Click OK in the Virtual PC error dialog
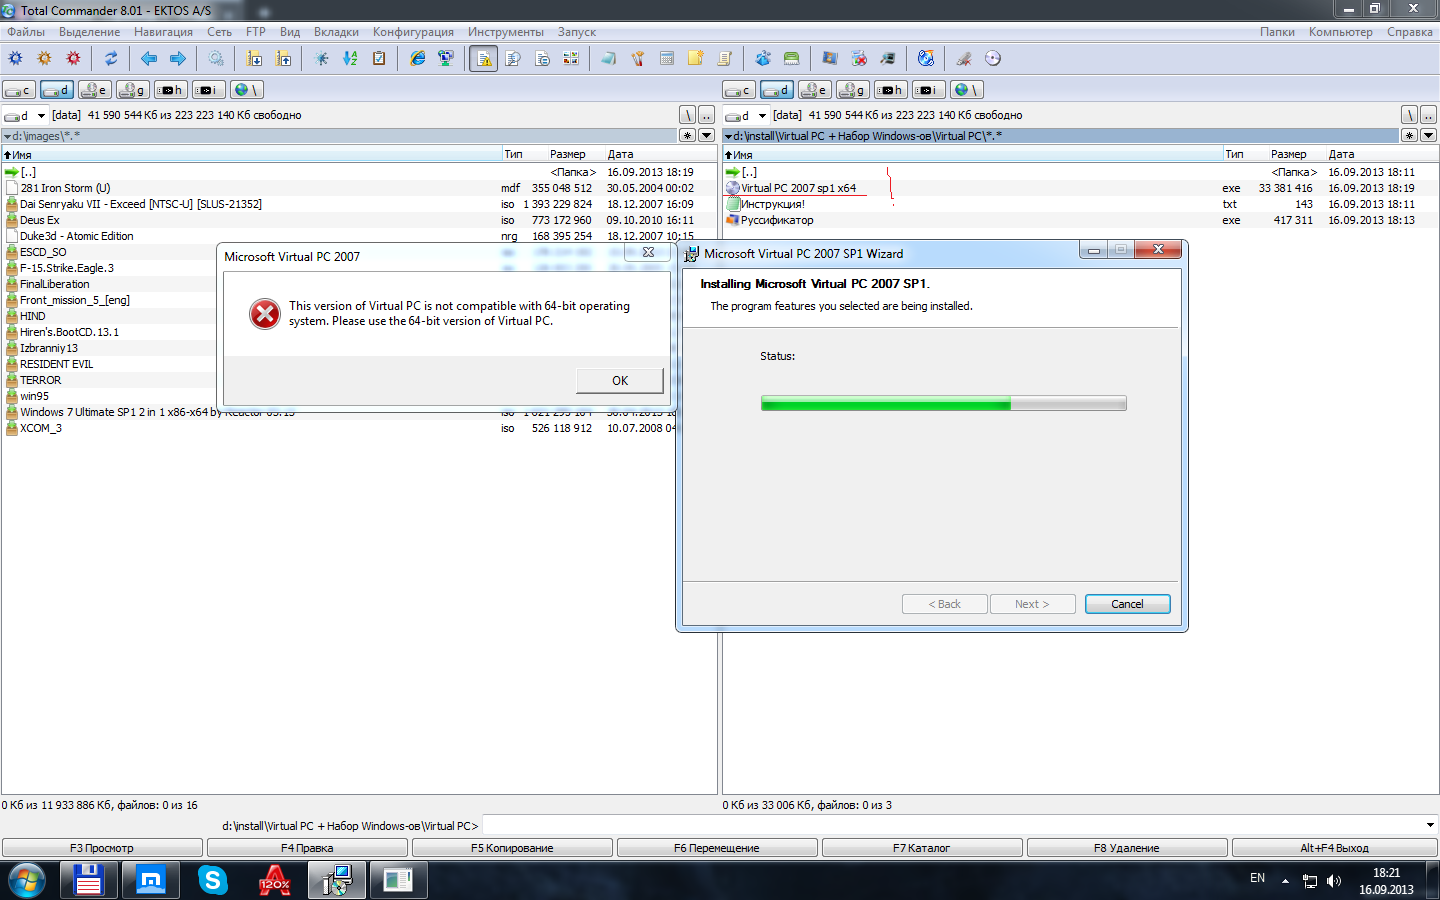Image resolution: width=1440 pixels, height=900 pixels. [x=620, y=381]
